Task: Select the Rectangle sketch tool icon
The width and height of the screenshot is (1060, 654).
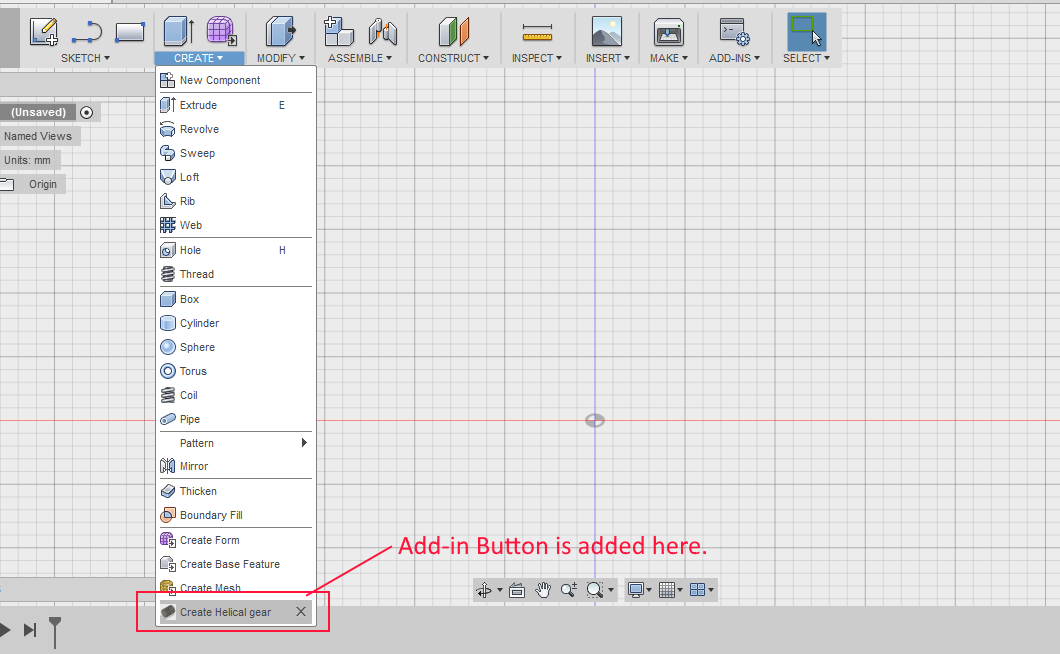Action: pos(130,32)
